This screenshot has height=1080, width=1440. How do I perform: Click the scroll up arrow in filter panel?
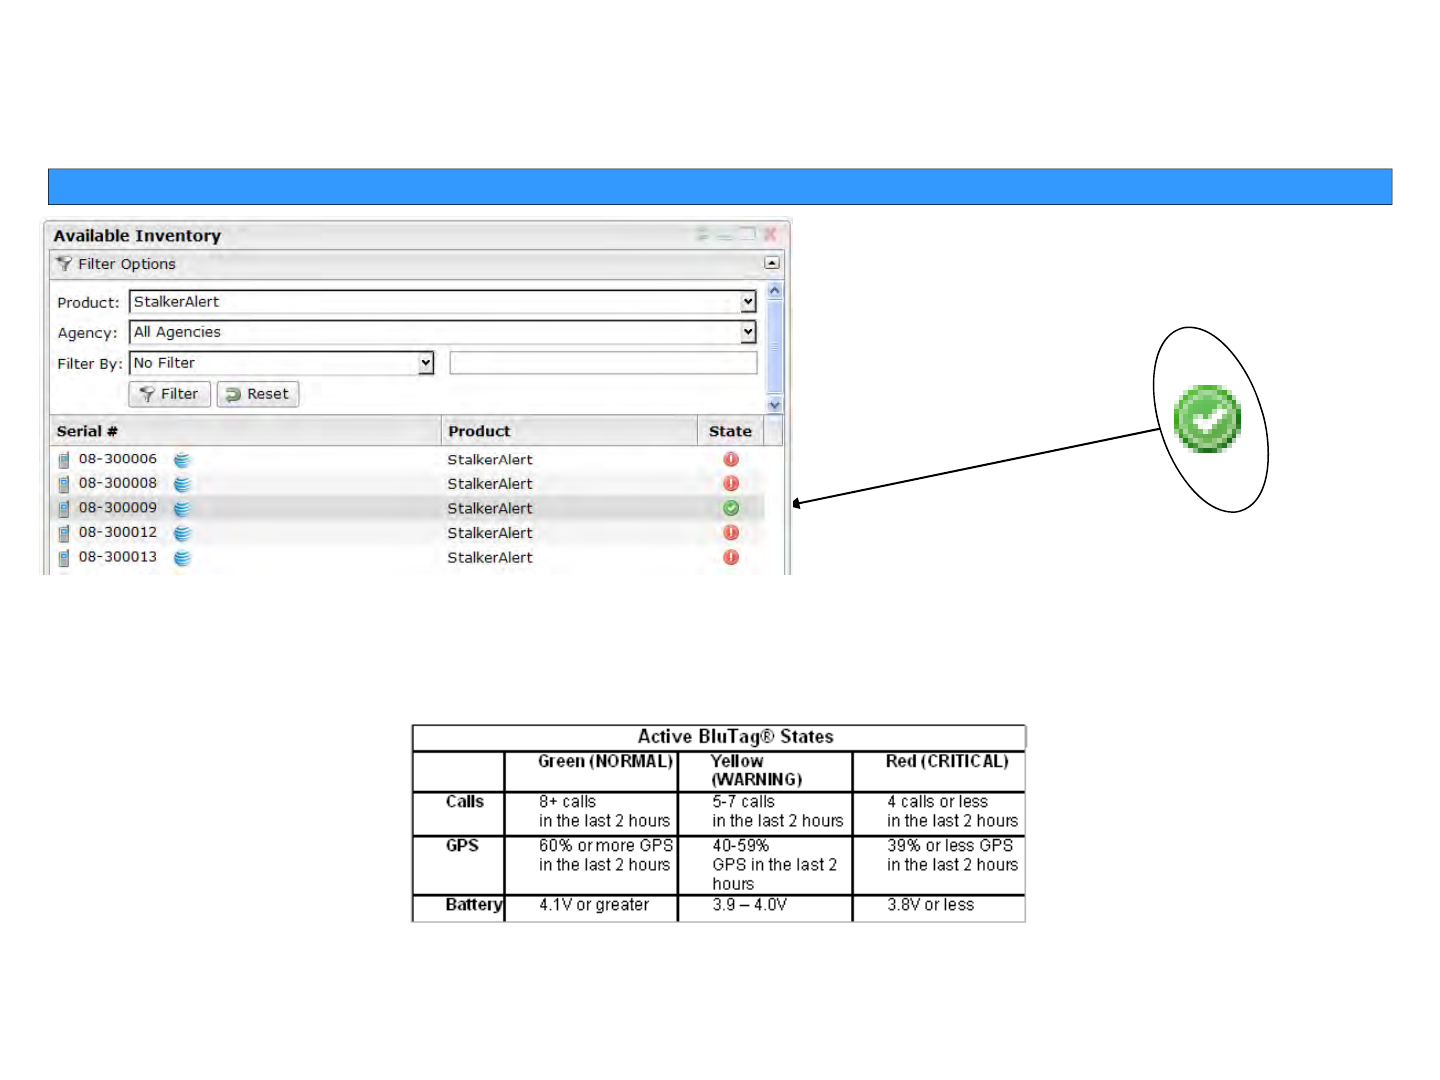774,290
